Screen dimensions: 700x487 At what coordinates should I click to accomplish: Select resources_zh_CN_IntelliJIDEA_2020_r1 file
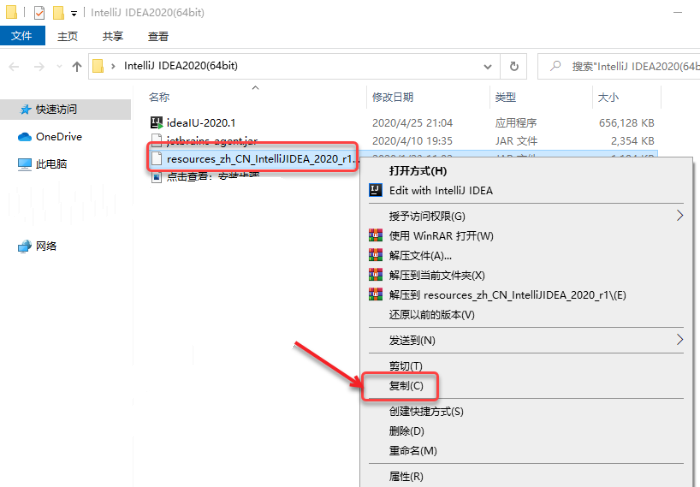coord(260,159)
